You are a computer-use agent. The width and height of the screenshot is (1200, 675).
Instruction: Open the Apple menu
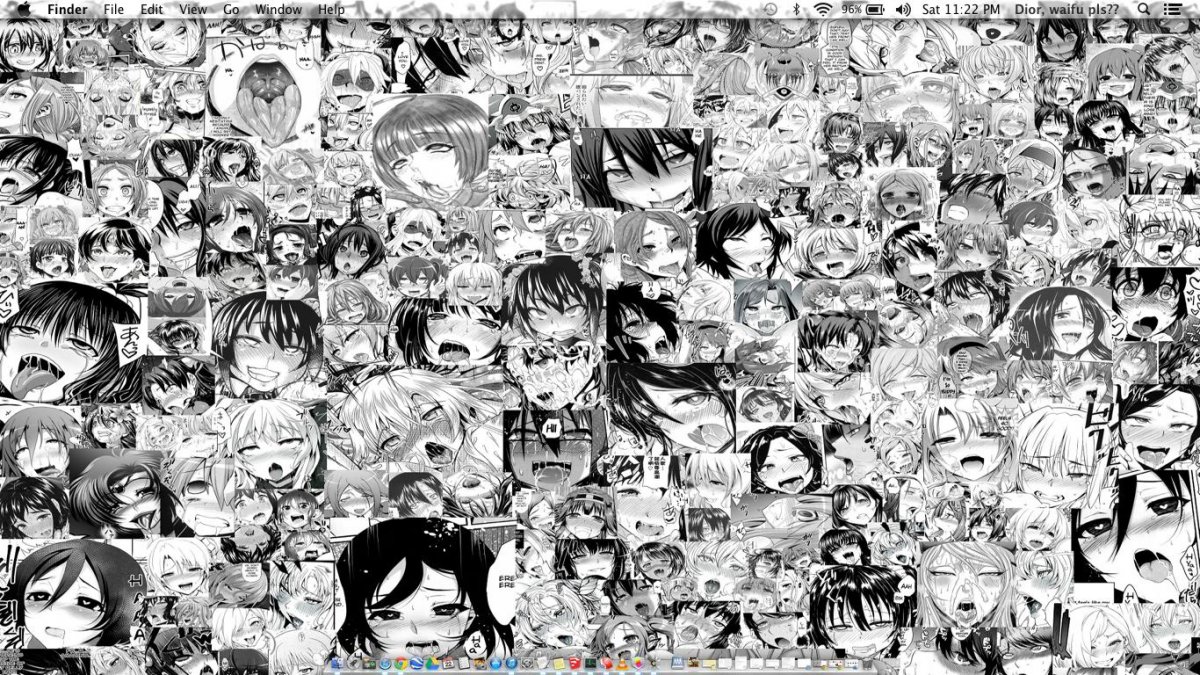click(22, 9)
